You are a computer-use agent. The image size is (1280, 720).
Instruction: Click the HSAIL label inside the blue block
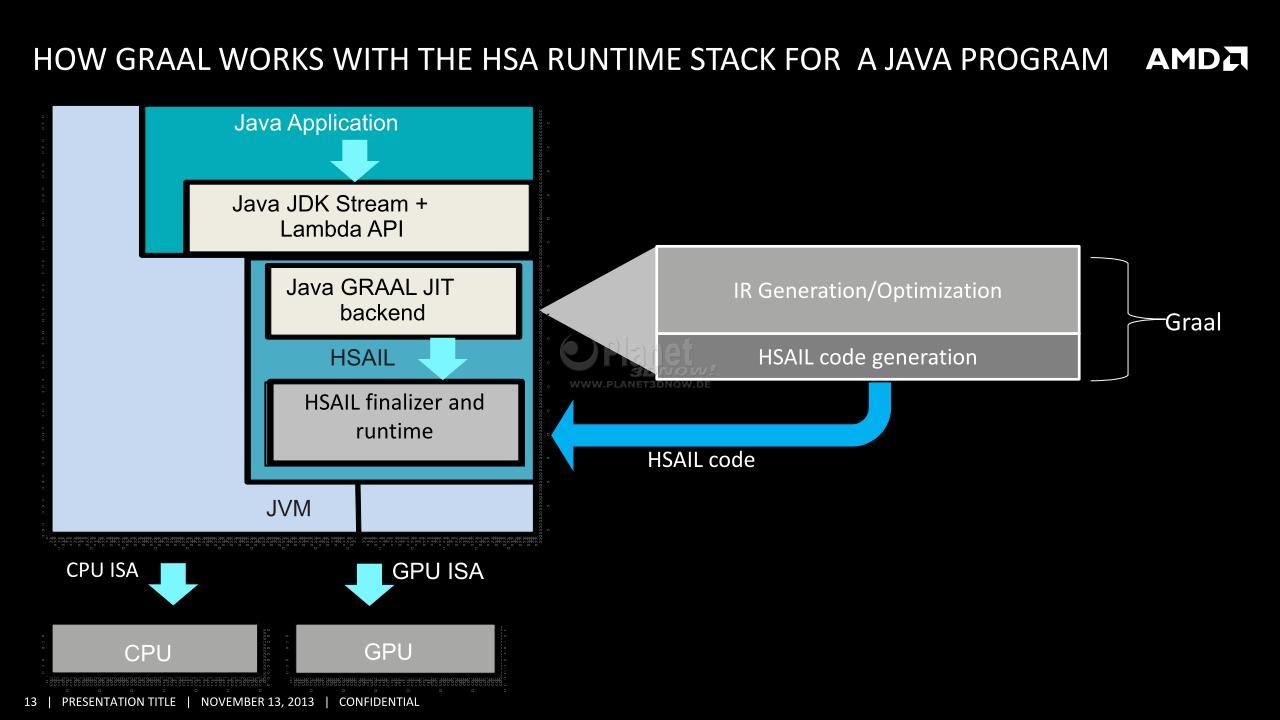362,358
